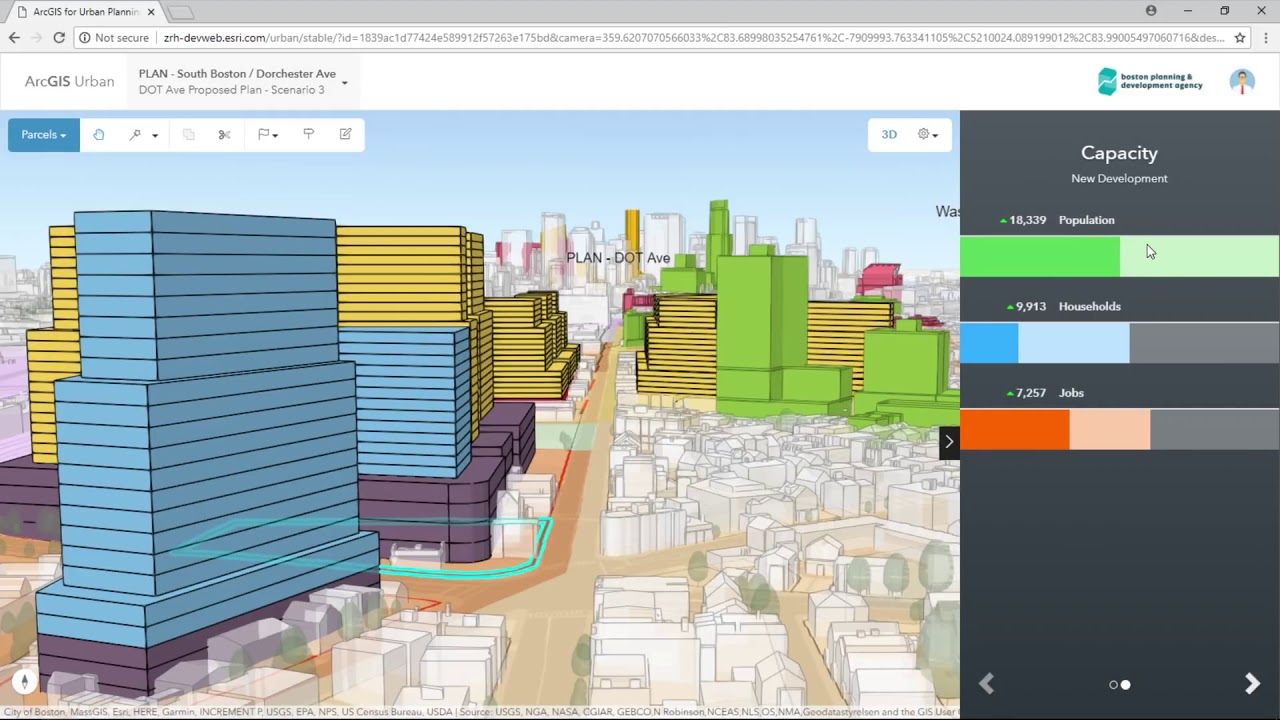1280x720 pixels.
Task: Close the ArcGIS for Urban Planning tab
Action: click(152, 12)
